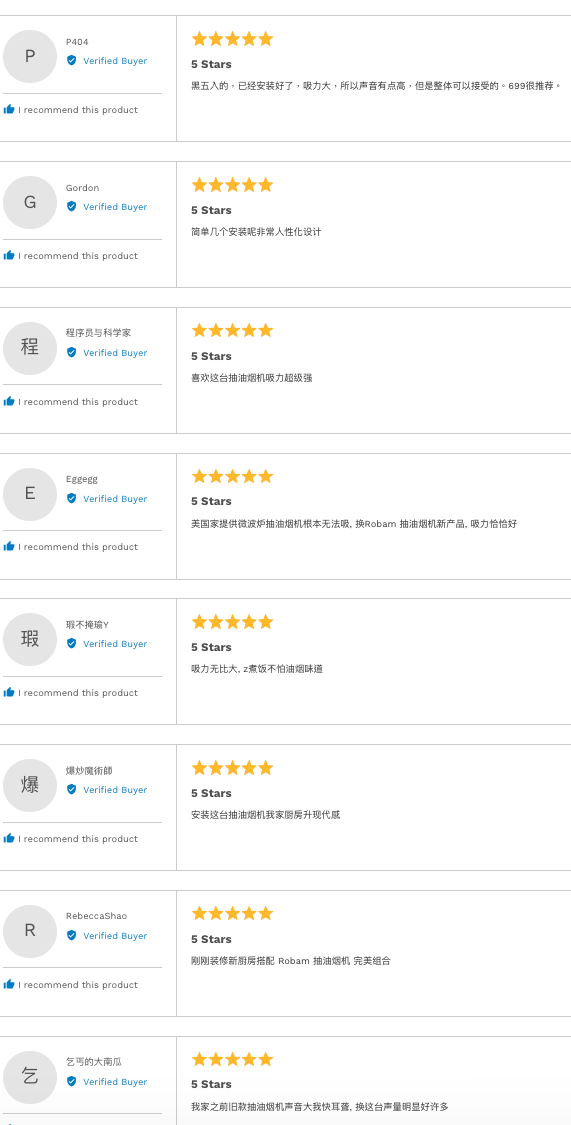Click the E avatar for Eggegg
Image resolution: width=571 pixels, height=1125 pixels.
29,494
